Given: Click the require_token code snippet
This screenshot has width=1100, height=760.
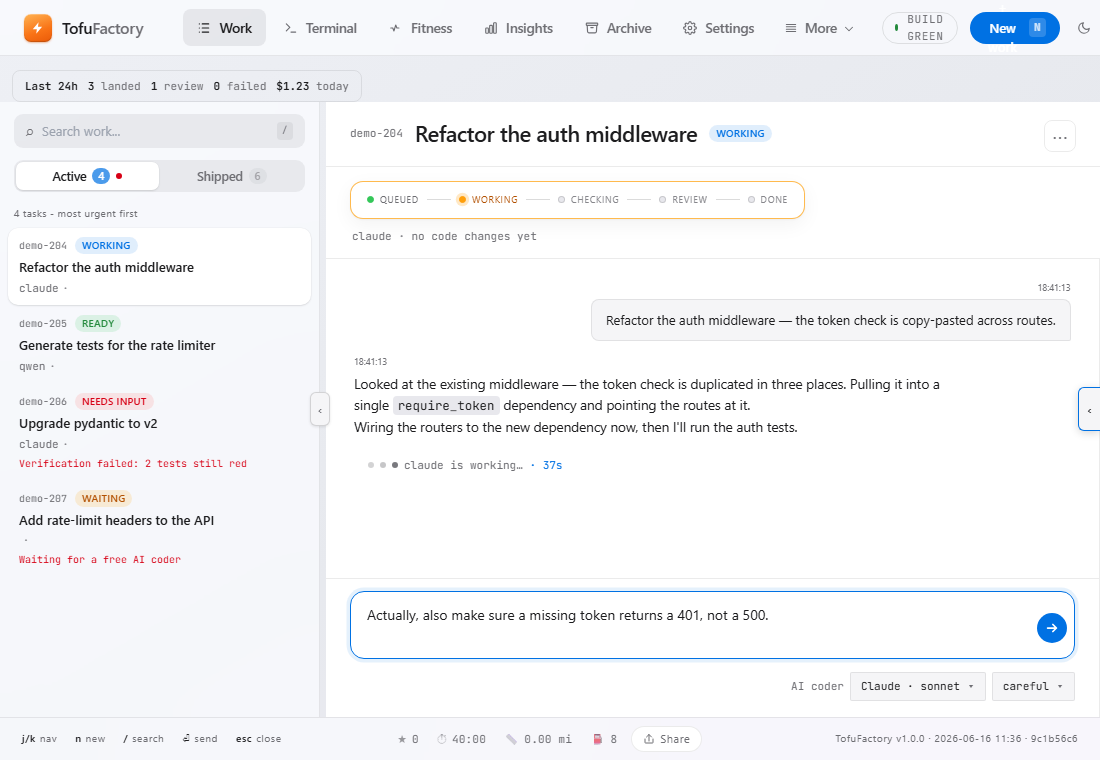Looking at the screenshot, I should pos(445,406).
